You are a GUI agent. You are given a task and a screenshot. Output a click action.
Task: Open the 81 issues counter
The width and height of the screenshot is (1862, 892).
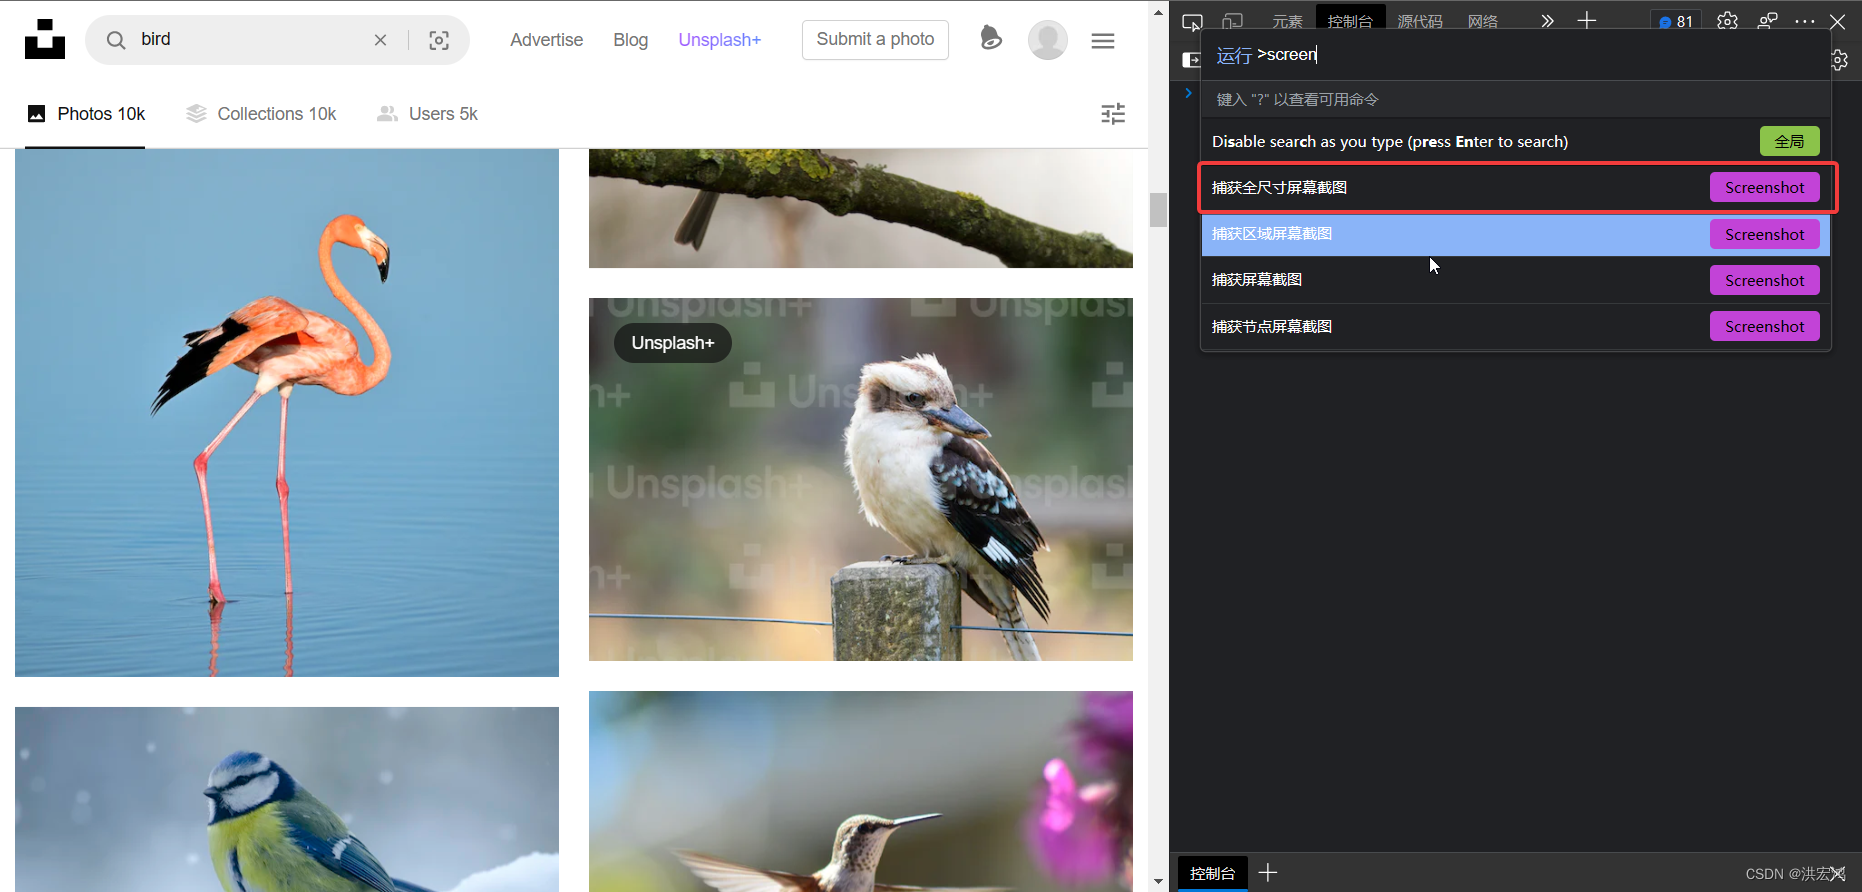tap(1676, 21)
